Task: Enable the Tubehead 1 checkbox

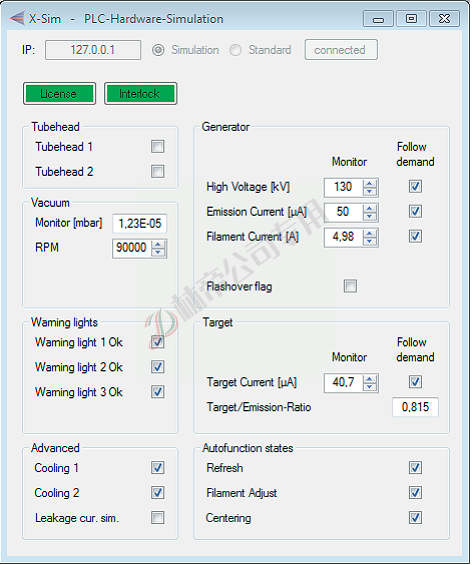Action: [157, 147]
